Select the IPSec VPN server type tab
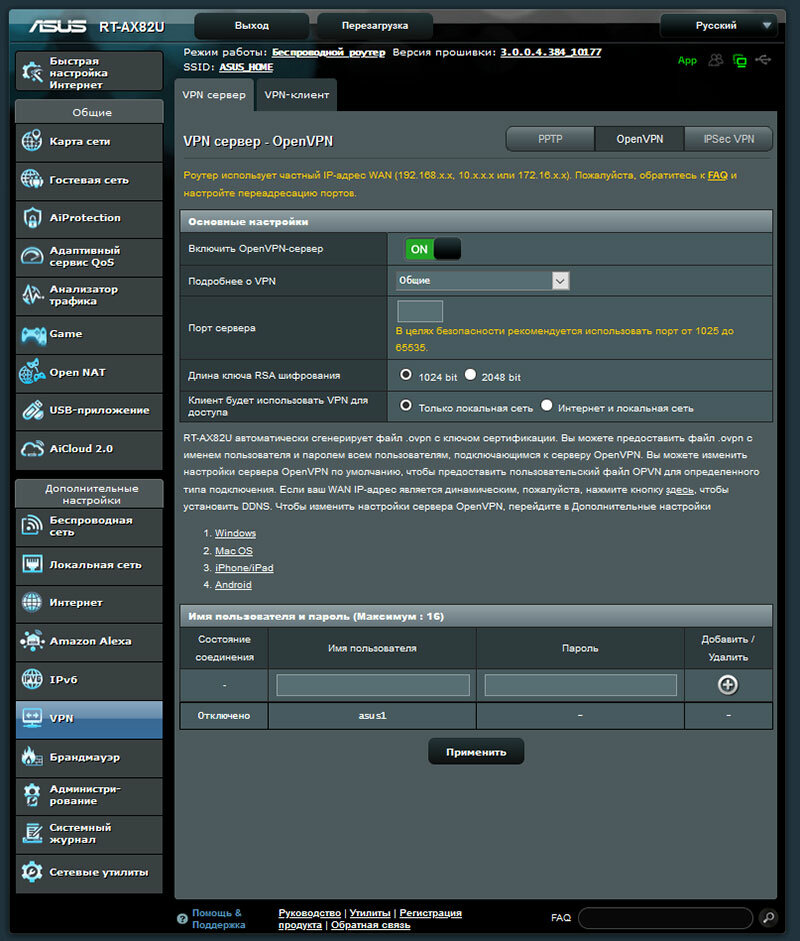Image resolution: width=800 pixels, height=941 pixels. pos(729,139)
